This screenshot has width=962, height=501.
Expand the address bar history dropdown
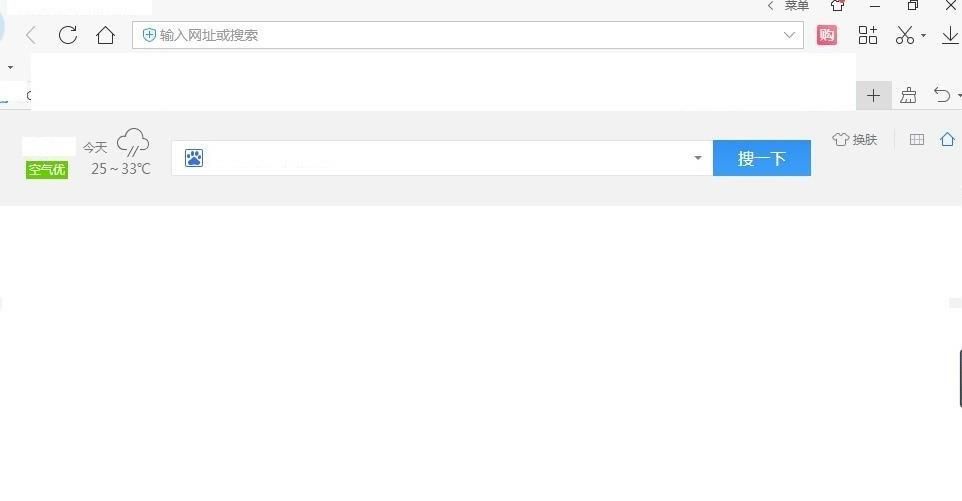(790, 35)
